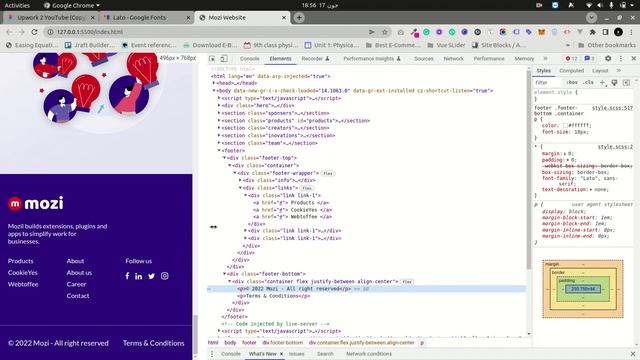Toggle the device toolbar icon in DevTools
The width and height of the screenshot is (640, 360).
224,59
